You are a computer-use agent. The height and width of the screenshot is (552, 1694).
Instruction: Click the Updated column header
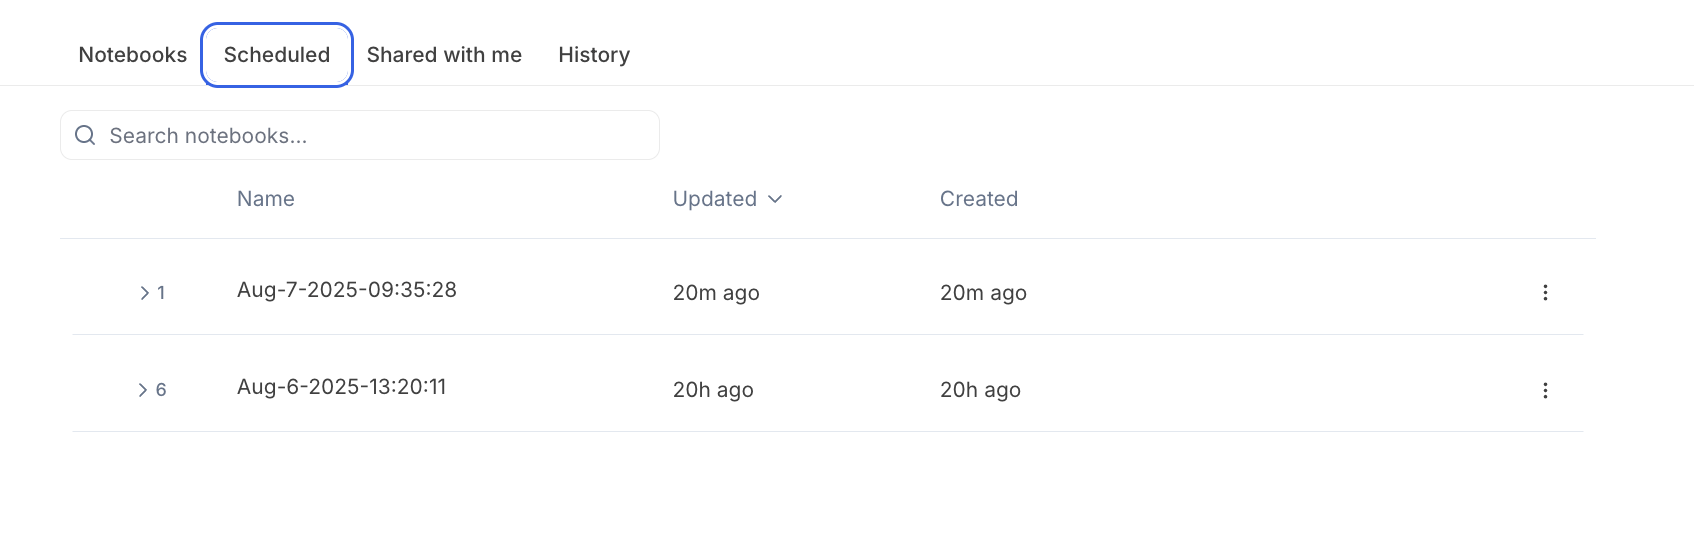coord(714,199)
